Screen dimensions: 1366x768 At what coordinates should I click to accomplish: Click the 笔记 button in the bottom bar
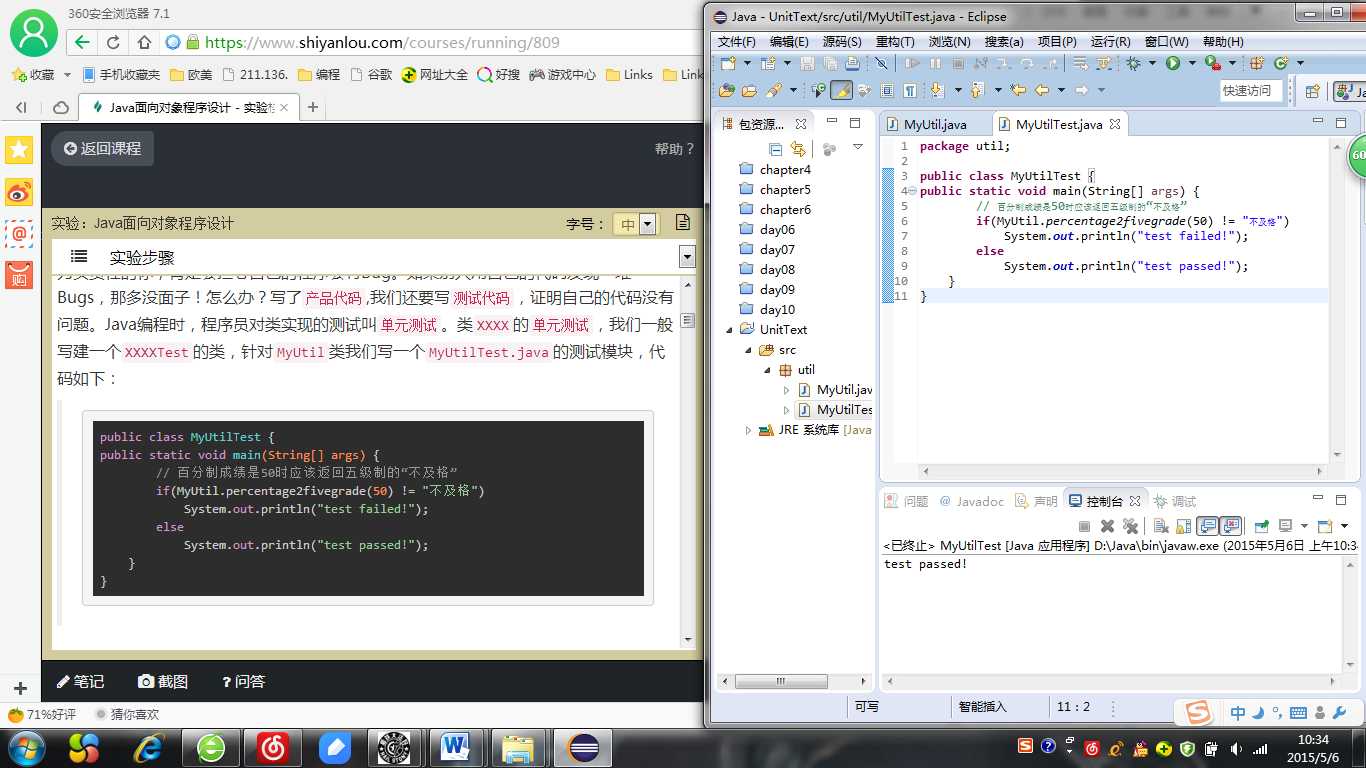click(80, 681)
